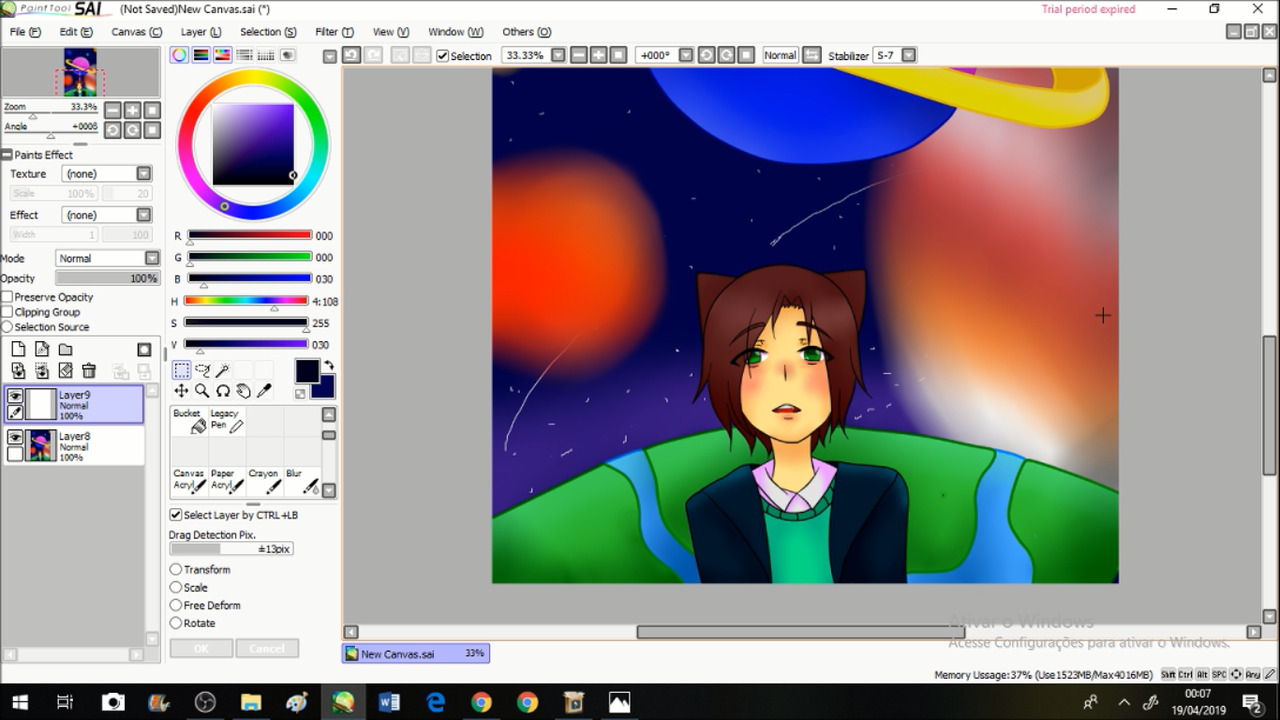Choose the Paper Acryl brush

tap(227, 481)
